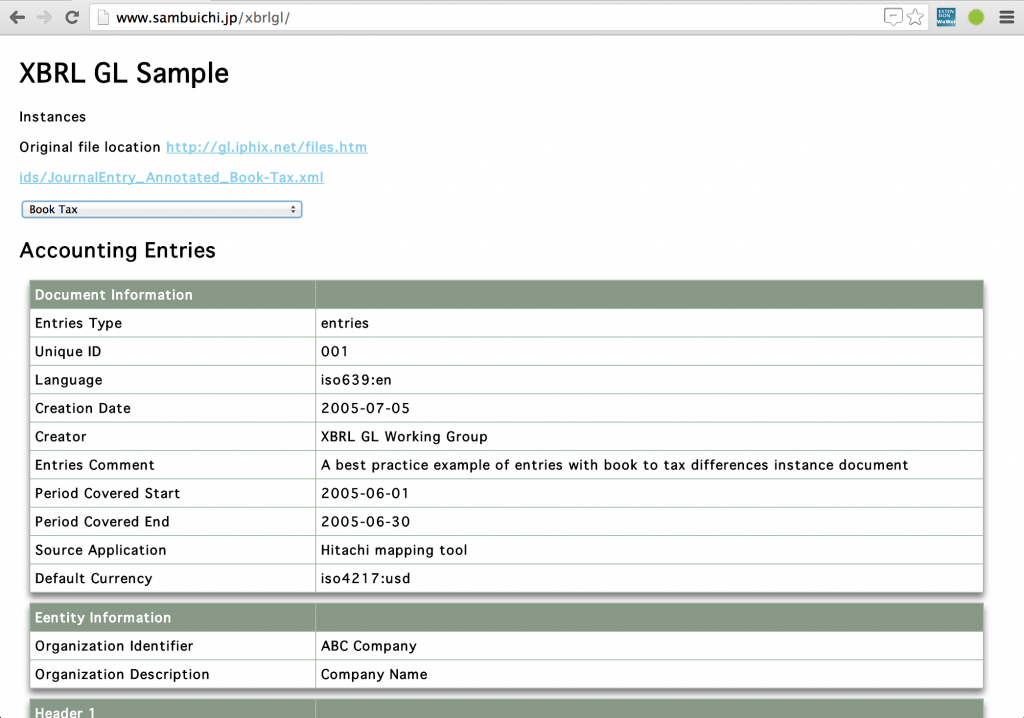Click the Document Information table header
Image resolution: width=1024 pixels, height=718 pixels.
tap(114, 295)
